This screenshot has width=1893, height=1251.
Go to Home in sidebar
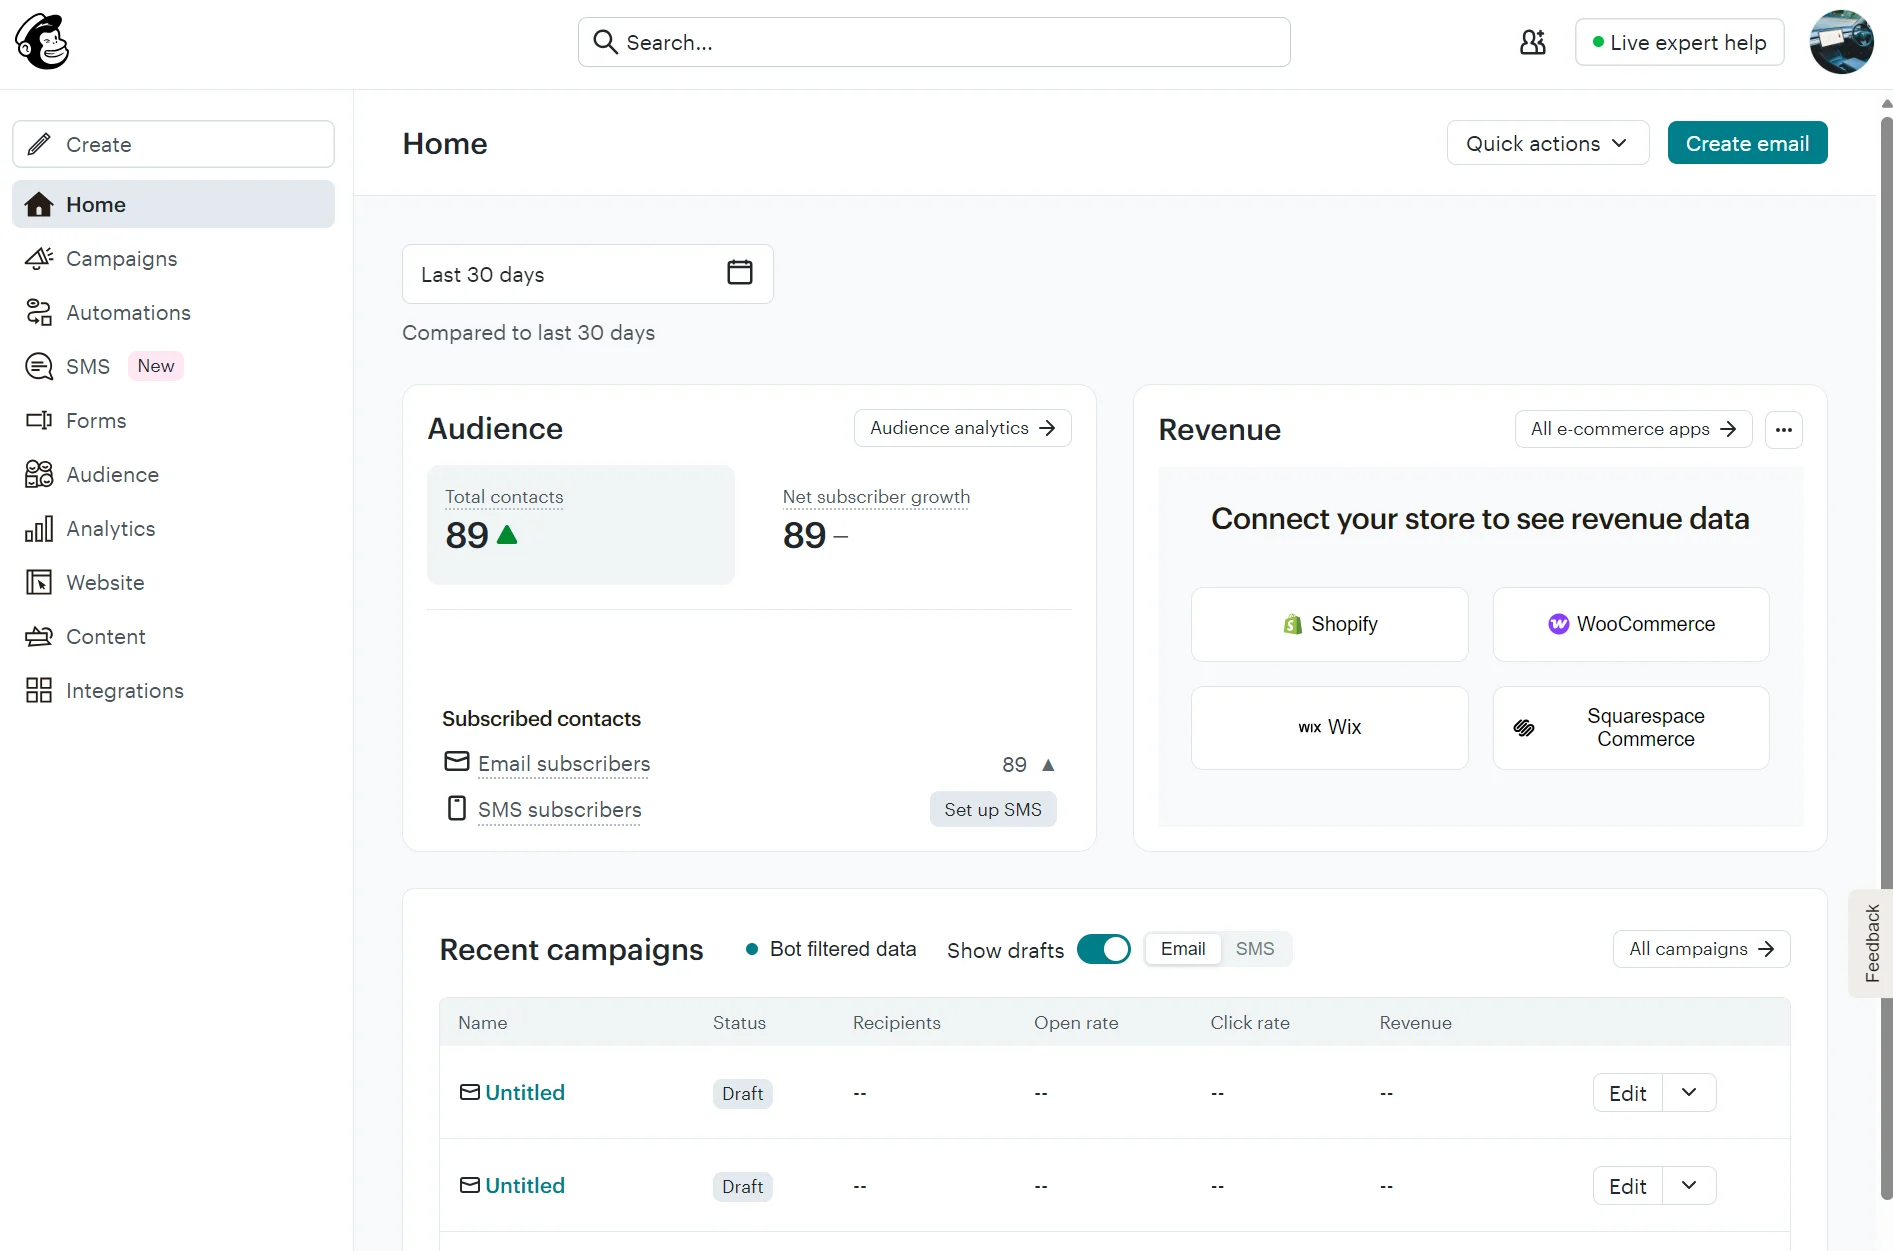(173, 204)
